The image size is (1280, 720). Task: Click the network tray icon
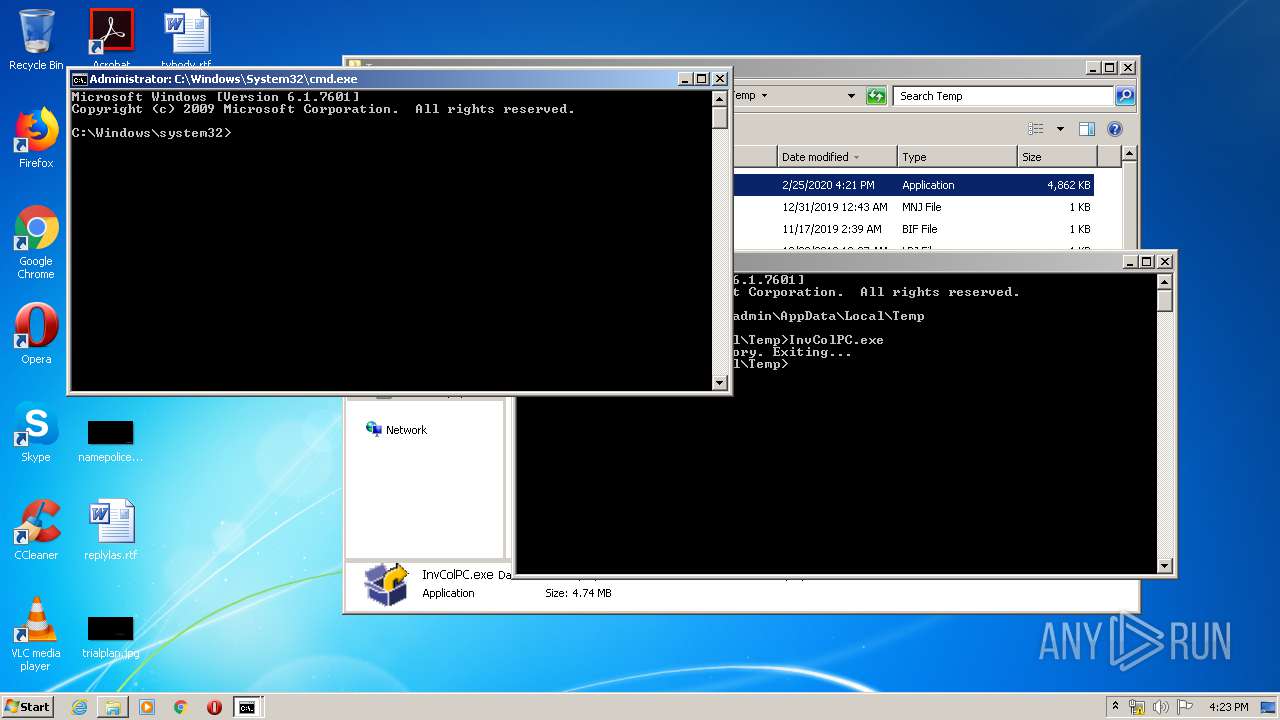pos(1137,707)
